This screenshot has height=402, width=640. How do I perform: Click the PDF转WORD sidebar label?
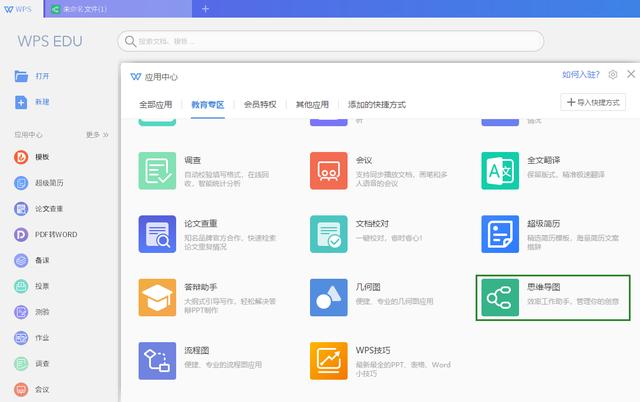point(56,235)
